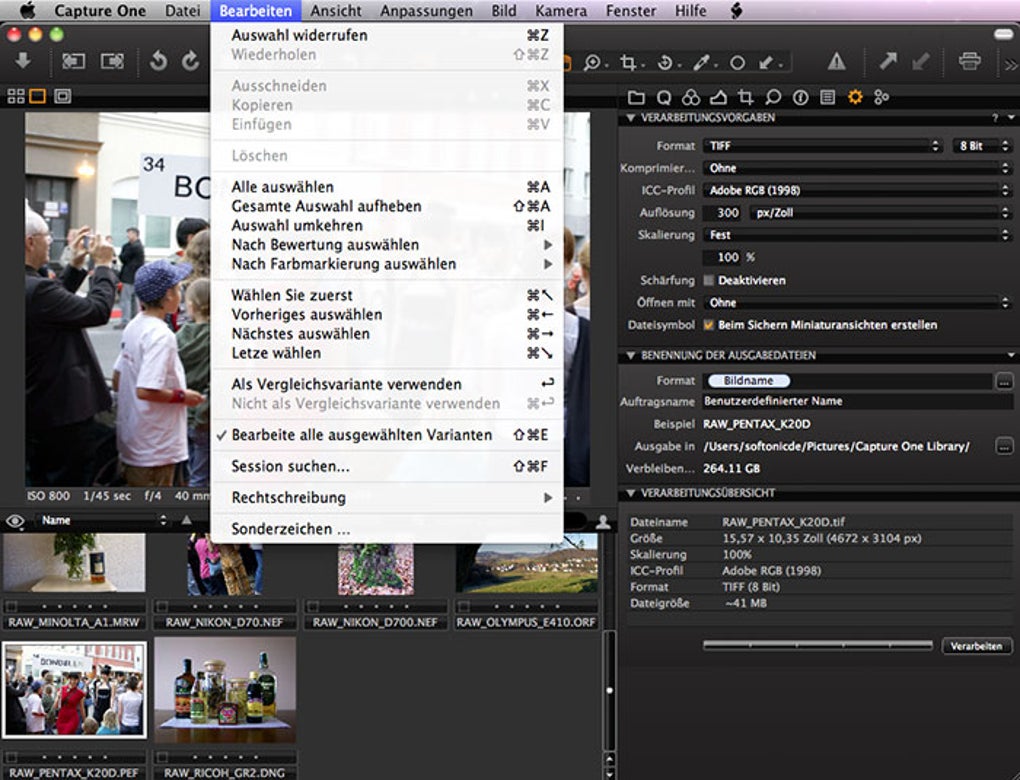Click the browse button next to Ausgabe in
Image resolution: width=1020 pixels, height=780 pixels.
coord(1004,446)
